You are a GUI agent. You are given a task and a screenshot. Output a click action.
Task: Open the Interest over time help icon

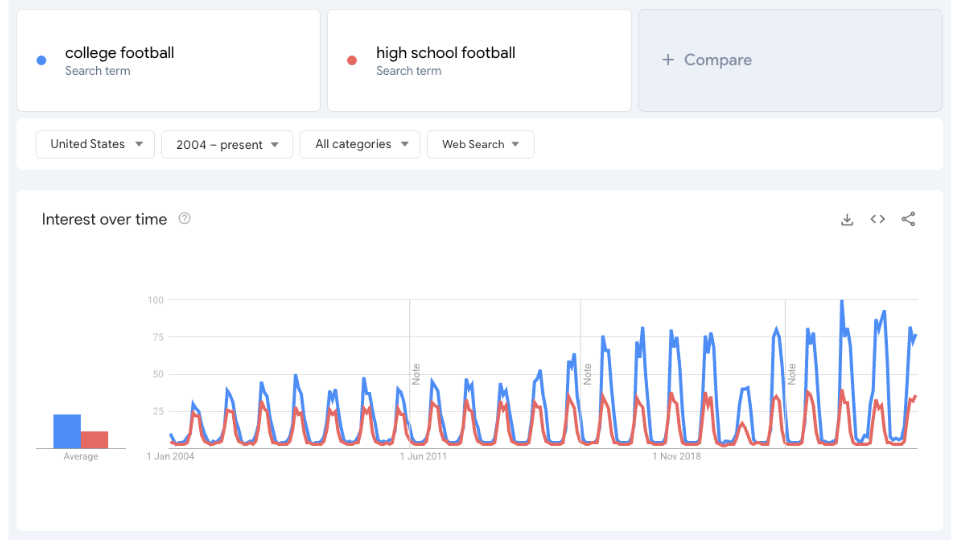point(184,219)
